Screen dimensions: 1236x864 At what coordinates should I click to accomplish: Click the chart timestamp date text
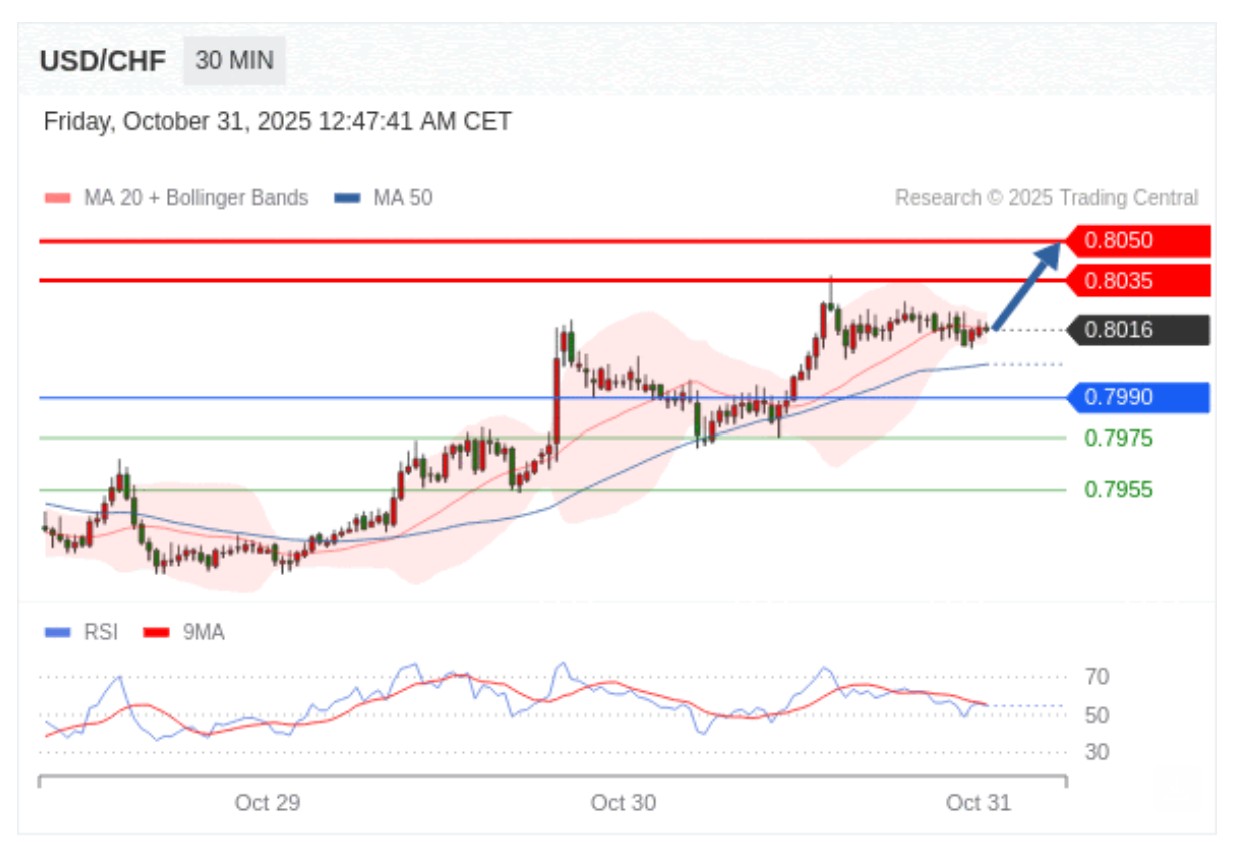(x=277, y=122)
